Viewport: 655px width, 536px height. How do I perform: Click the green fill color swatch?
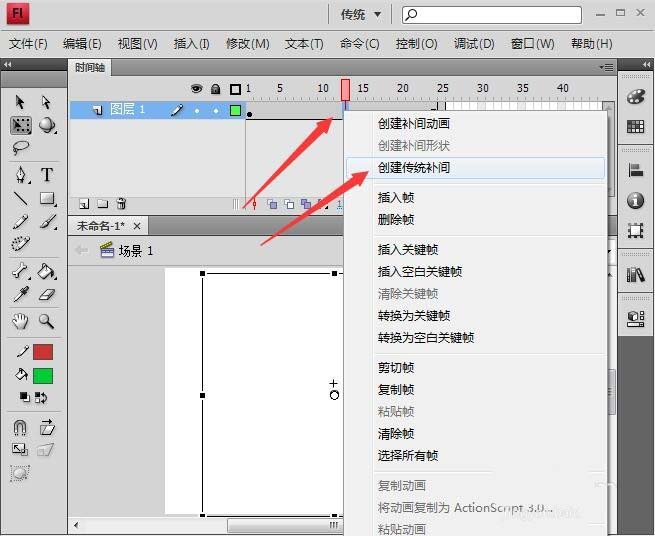coord(43,376)
